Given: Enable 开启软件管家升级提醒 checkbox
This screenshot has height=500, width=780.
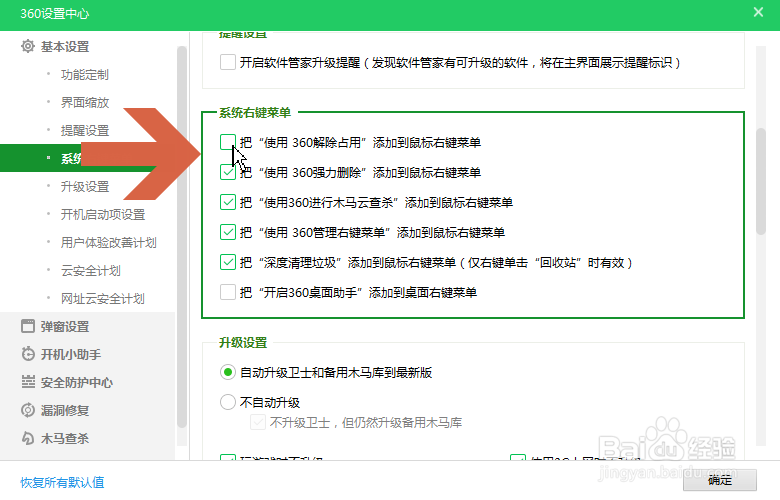Looking at the screenshot, I should coord(228,62).
